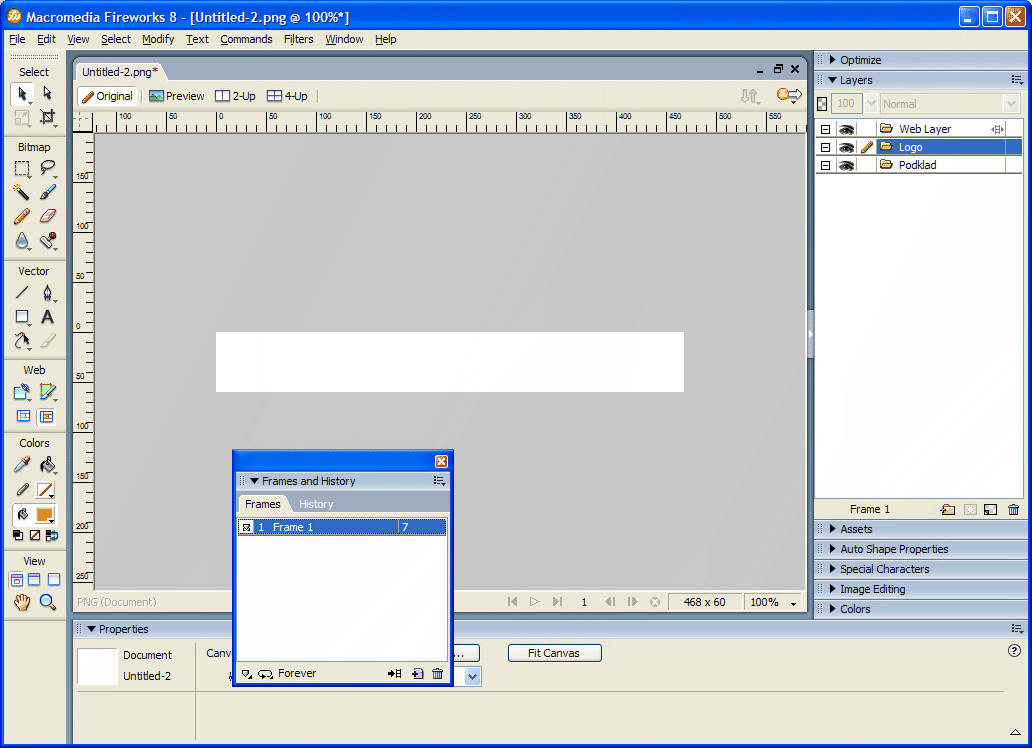Expand the Colors panel

click(x=833, y=609)
